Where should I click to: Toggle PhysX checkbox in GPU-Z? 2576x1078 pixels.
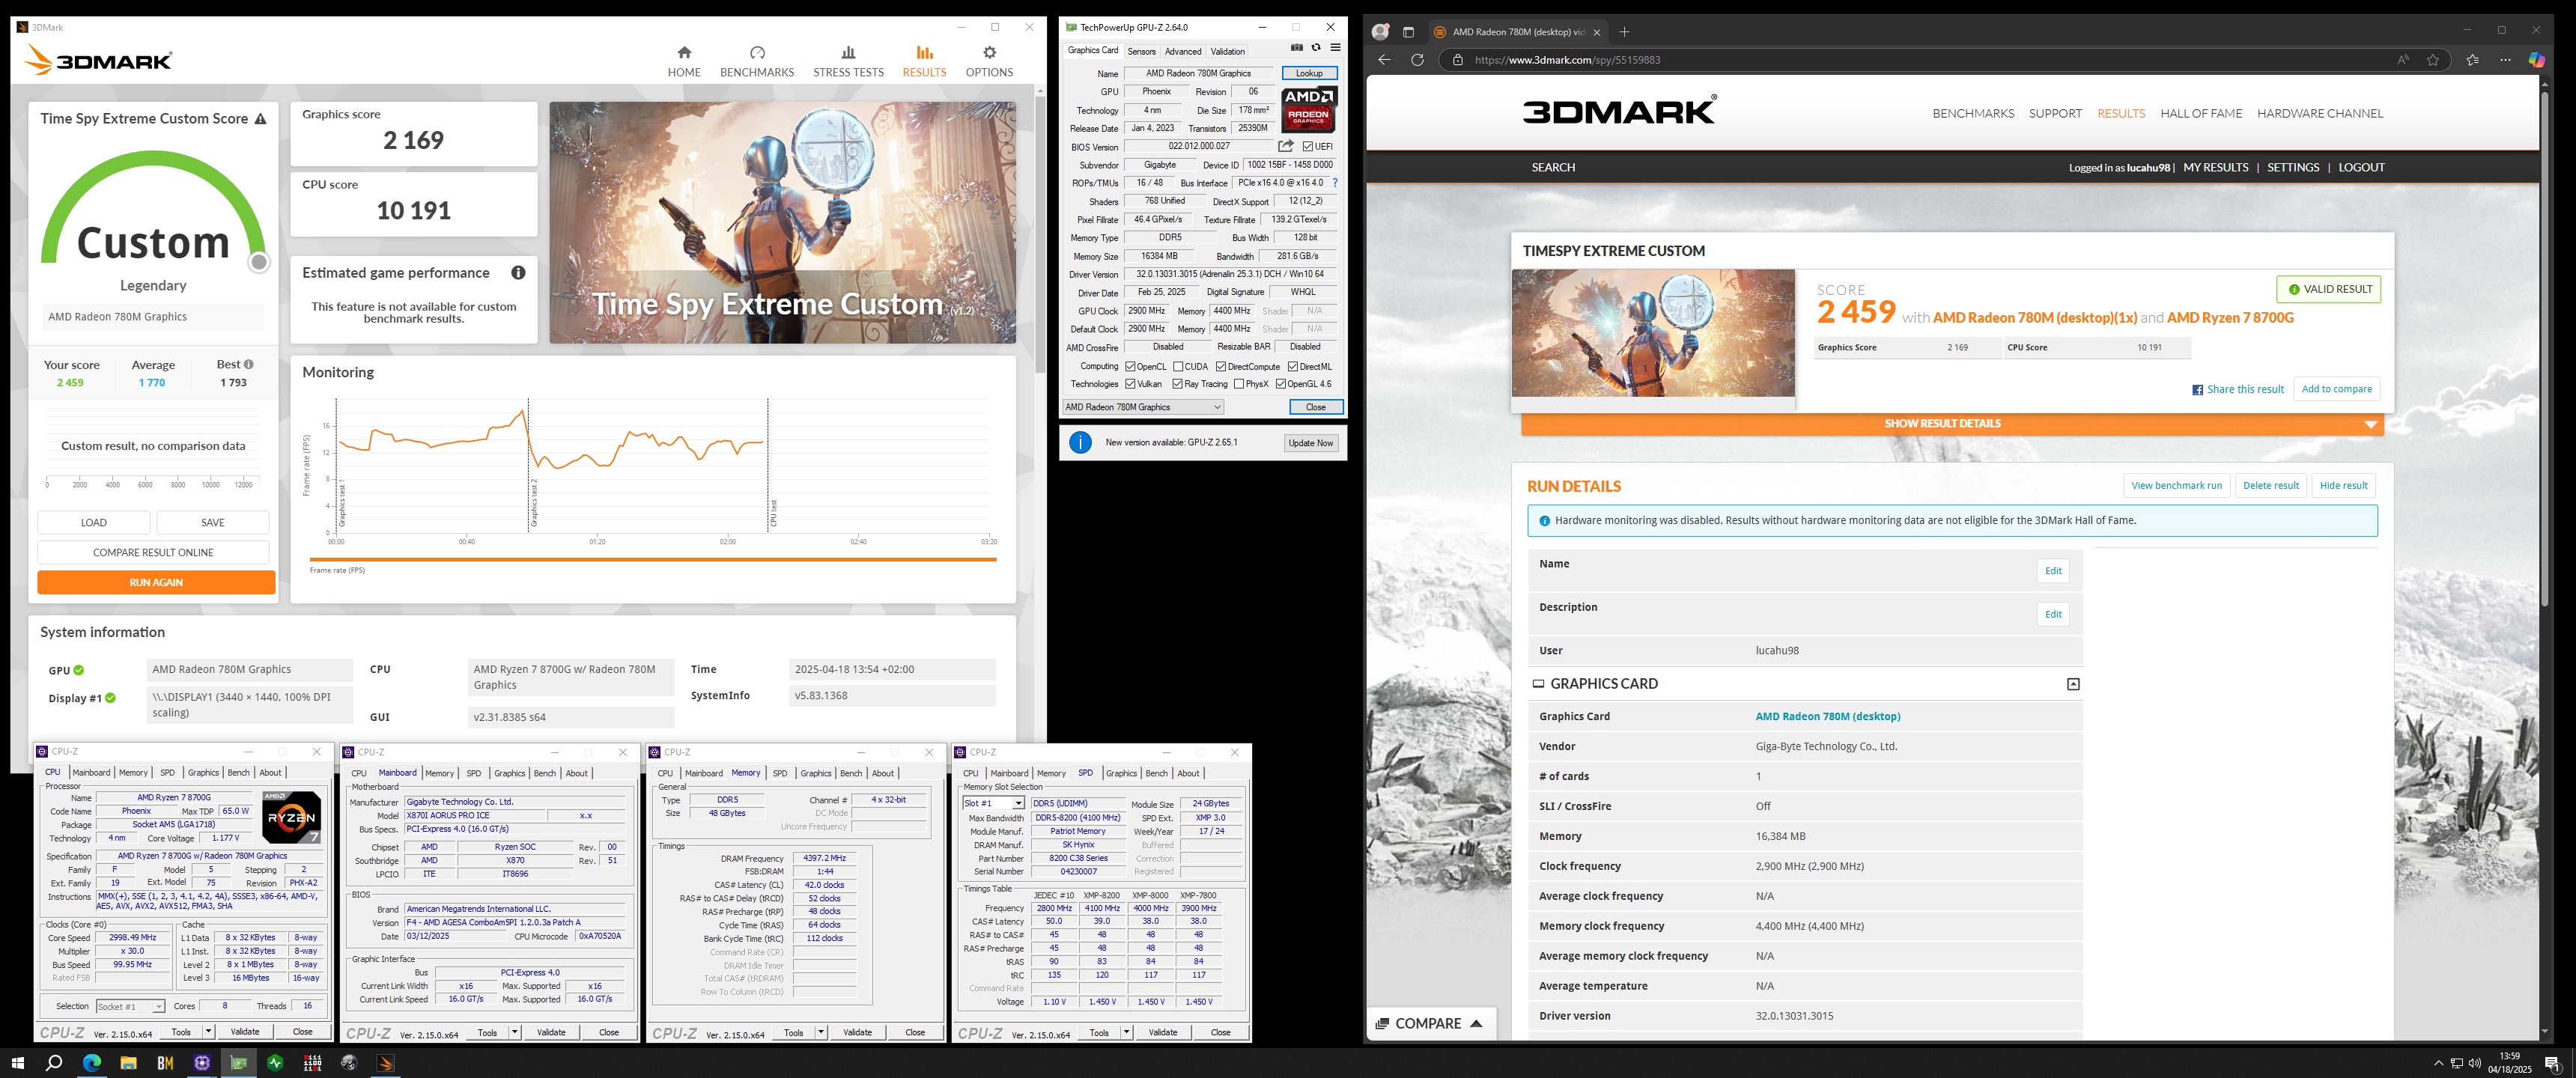click(1239, 384)
